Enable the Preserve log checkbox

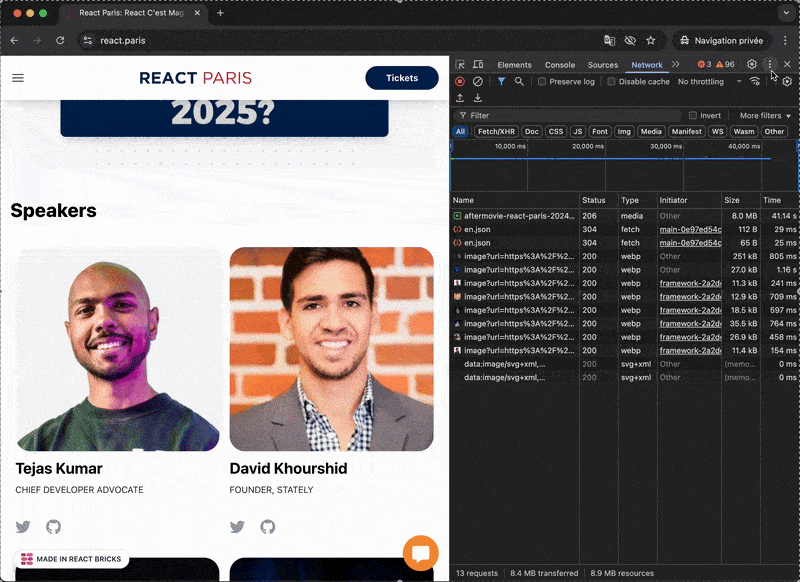coord(542,82)
